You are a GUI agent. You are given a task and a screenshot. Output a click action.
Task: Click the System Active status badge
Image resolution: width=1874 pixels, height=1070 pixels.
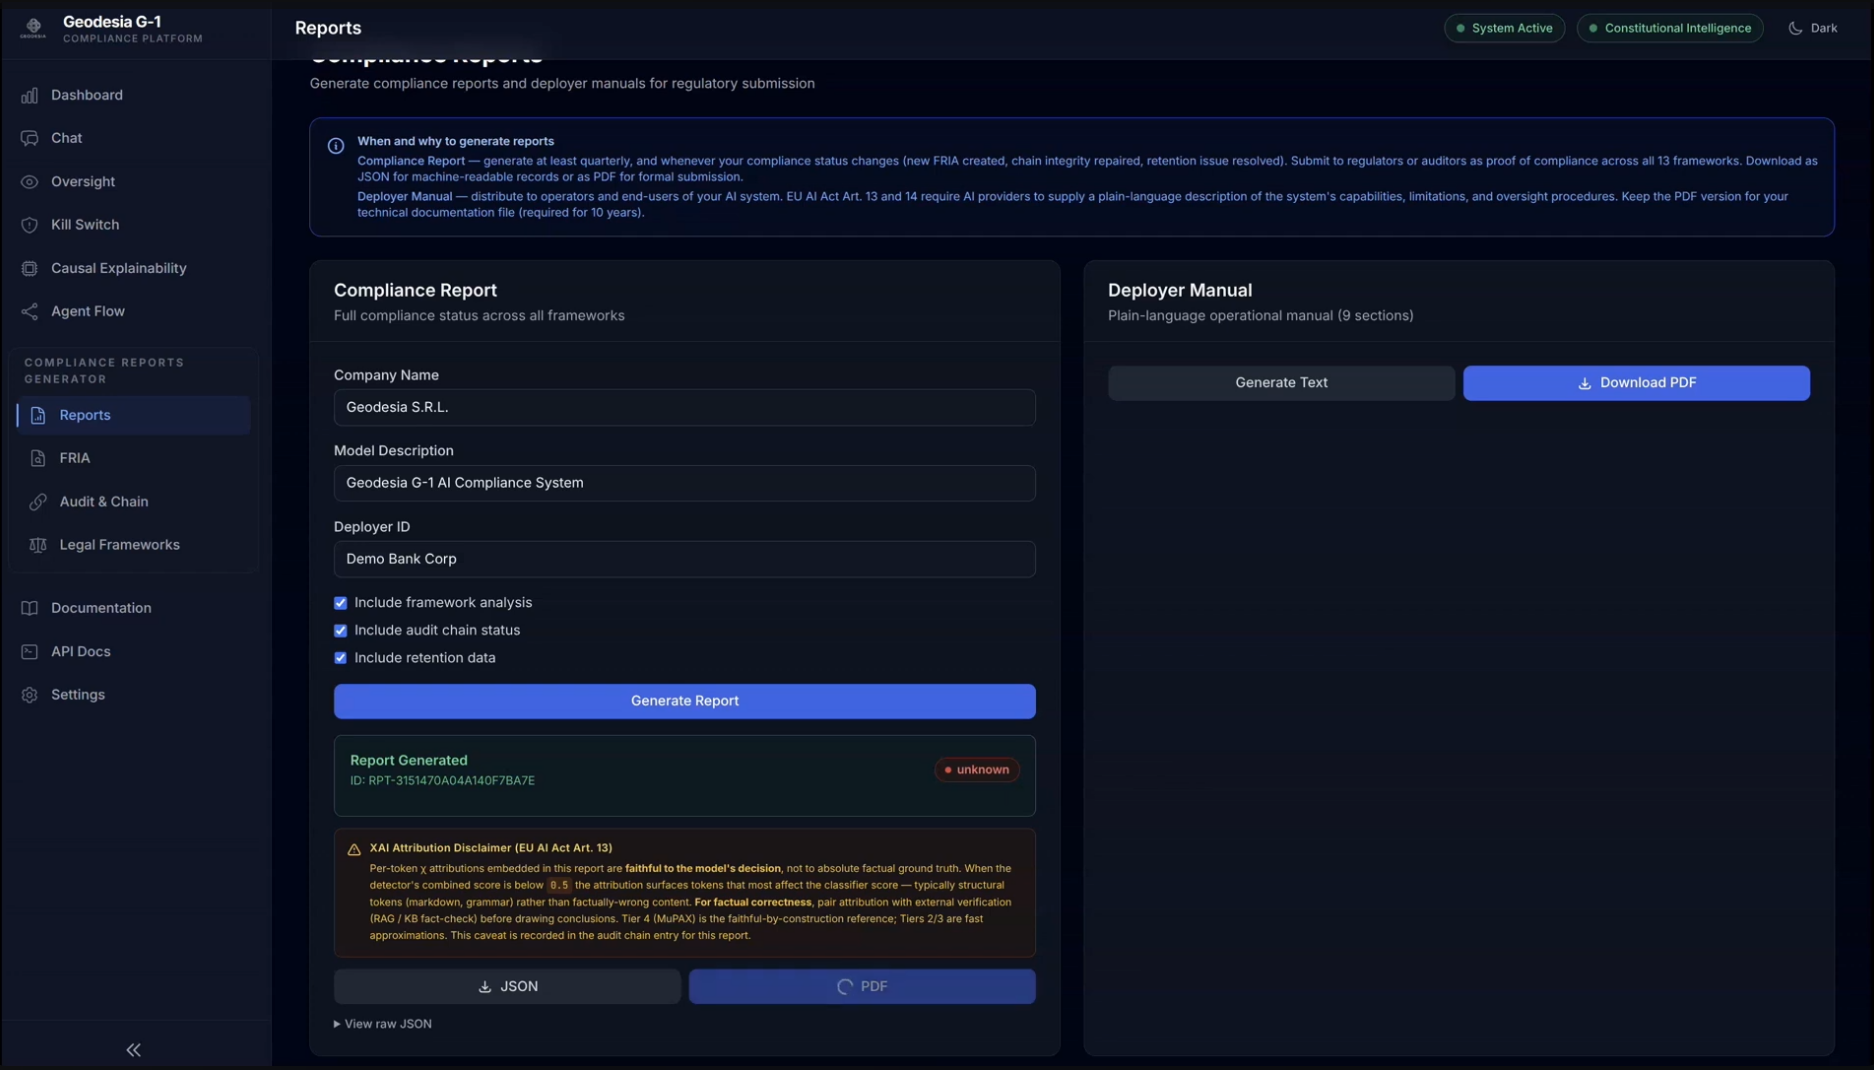[1504, 28]
